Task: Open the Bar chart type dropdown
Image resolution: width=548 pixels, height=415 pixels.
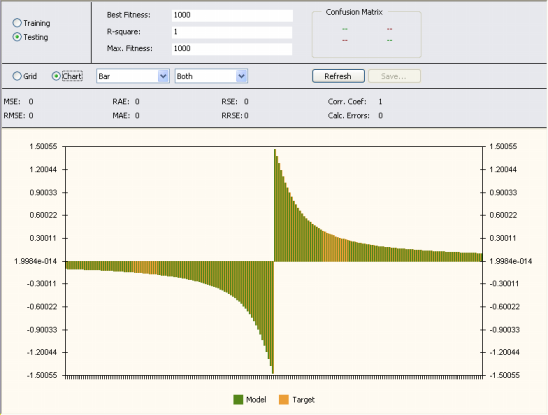Action: 133,76
